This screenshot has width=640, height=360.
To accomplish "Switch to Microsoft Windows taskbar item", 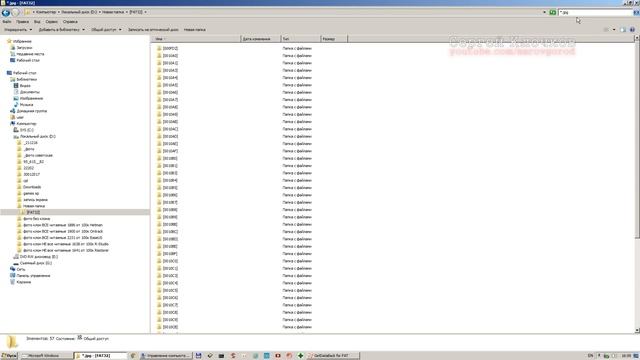I will tap(46, 356).
